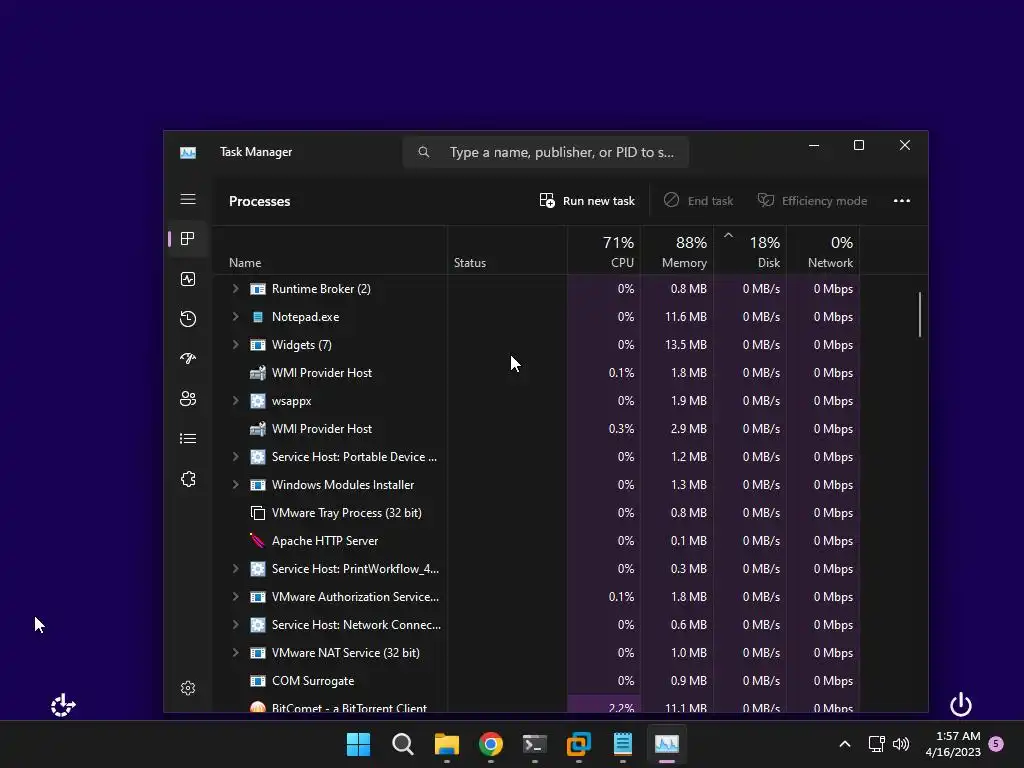Open File Explorer from the taskbar
The width and height of the screenshot is (1024, 768).
pyautogui.click(x=447, y=744)
